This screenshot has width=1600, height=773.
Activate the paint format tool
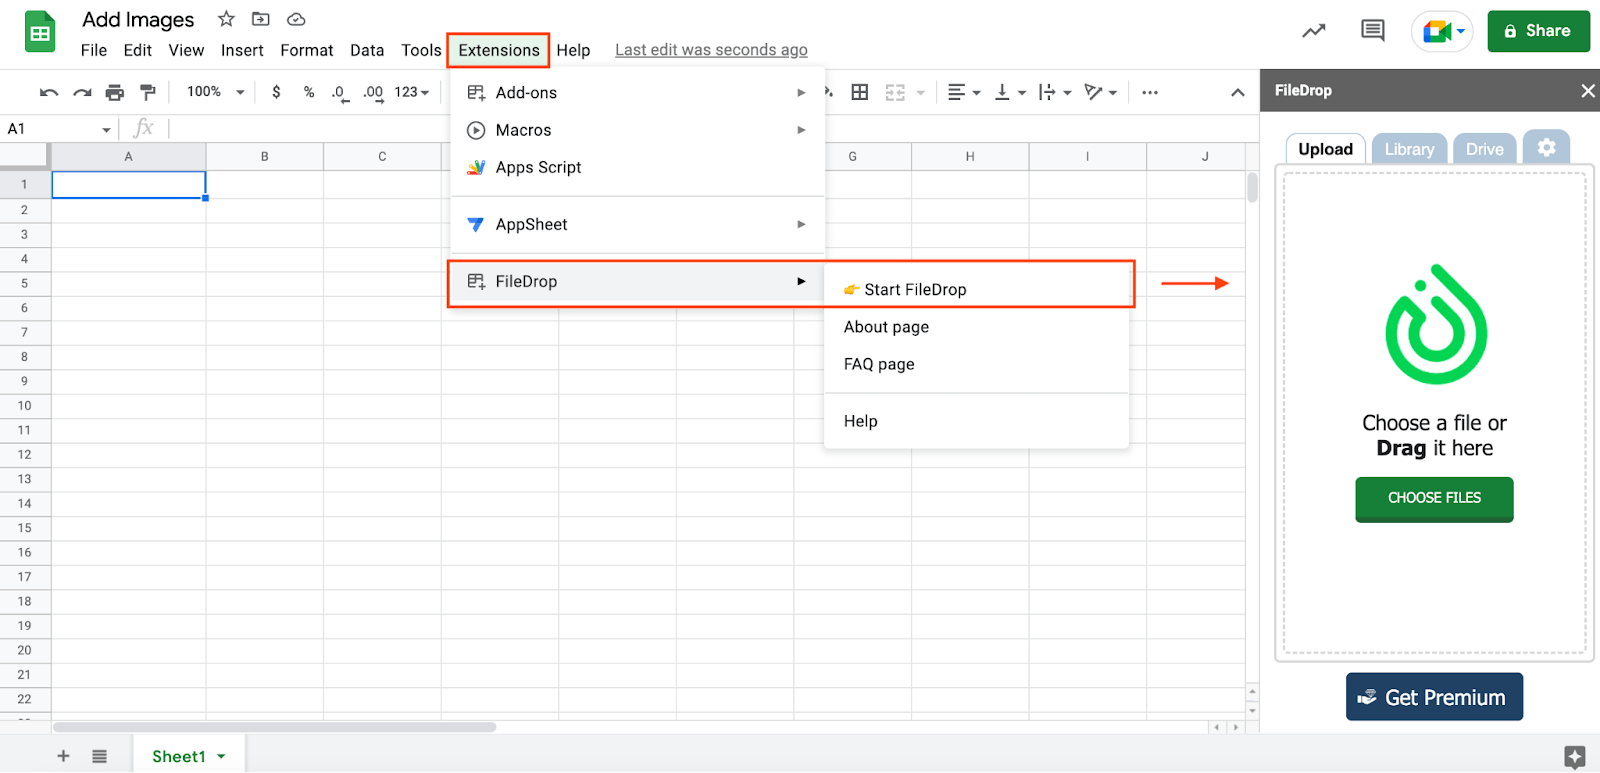click(148, 92)
